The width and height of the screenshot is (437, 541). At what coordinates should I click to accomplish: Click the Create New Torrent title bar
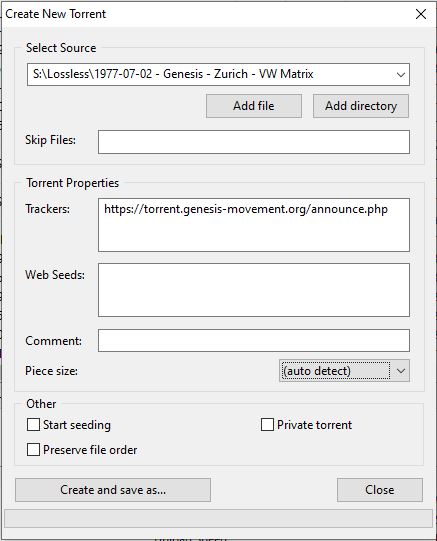pos(207,14)
